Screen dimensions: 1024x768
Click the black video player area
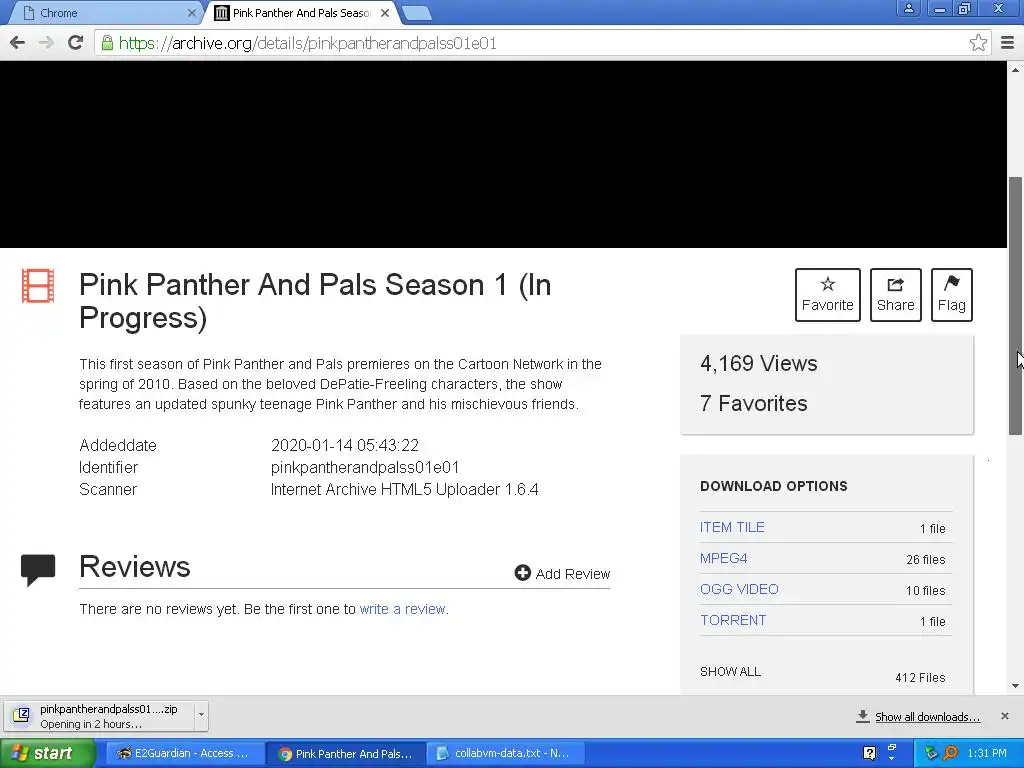click(504, 154)
